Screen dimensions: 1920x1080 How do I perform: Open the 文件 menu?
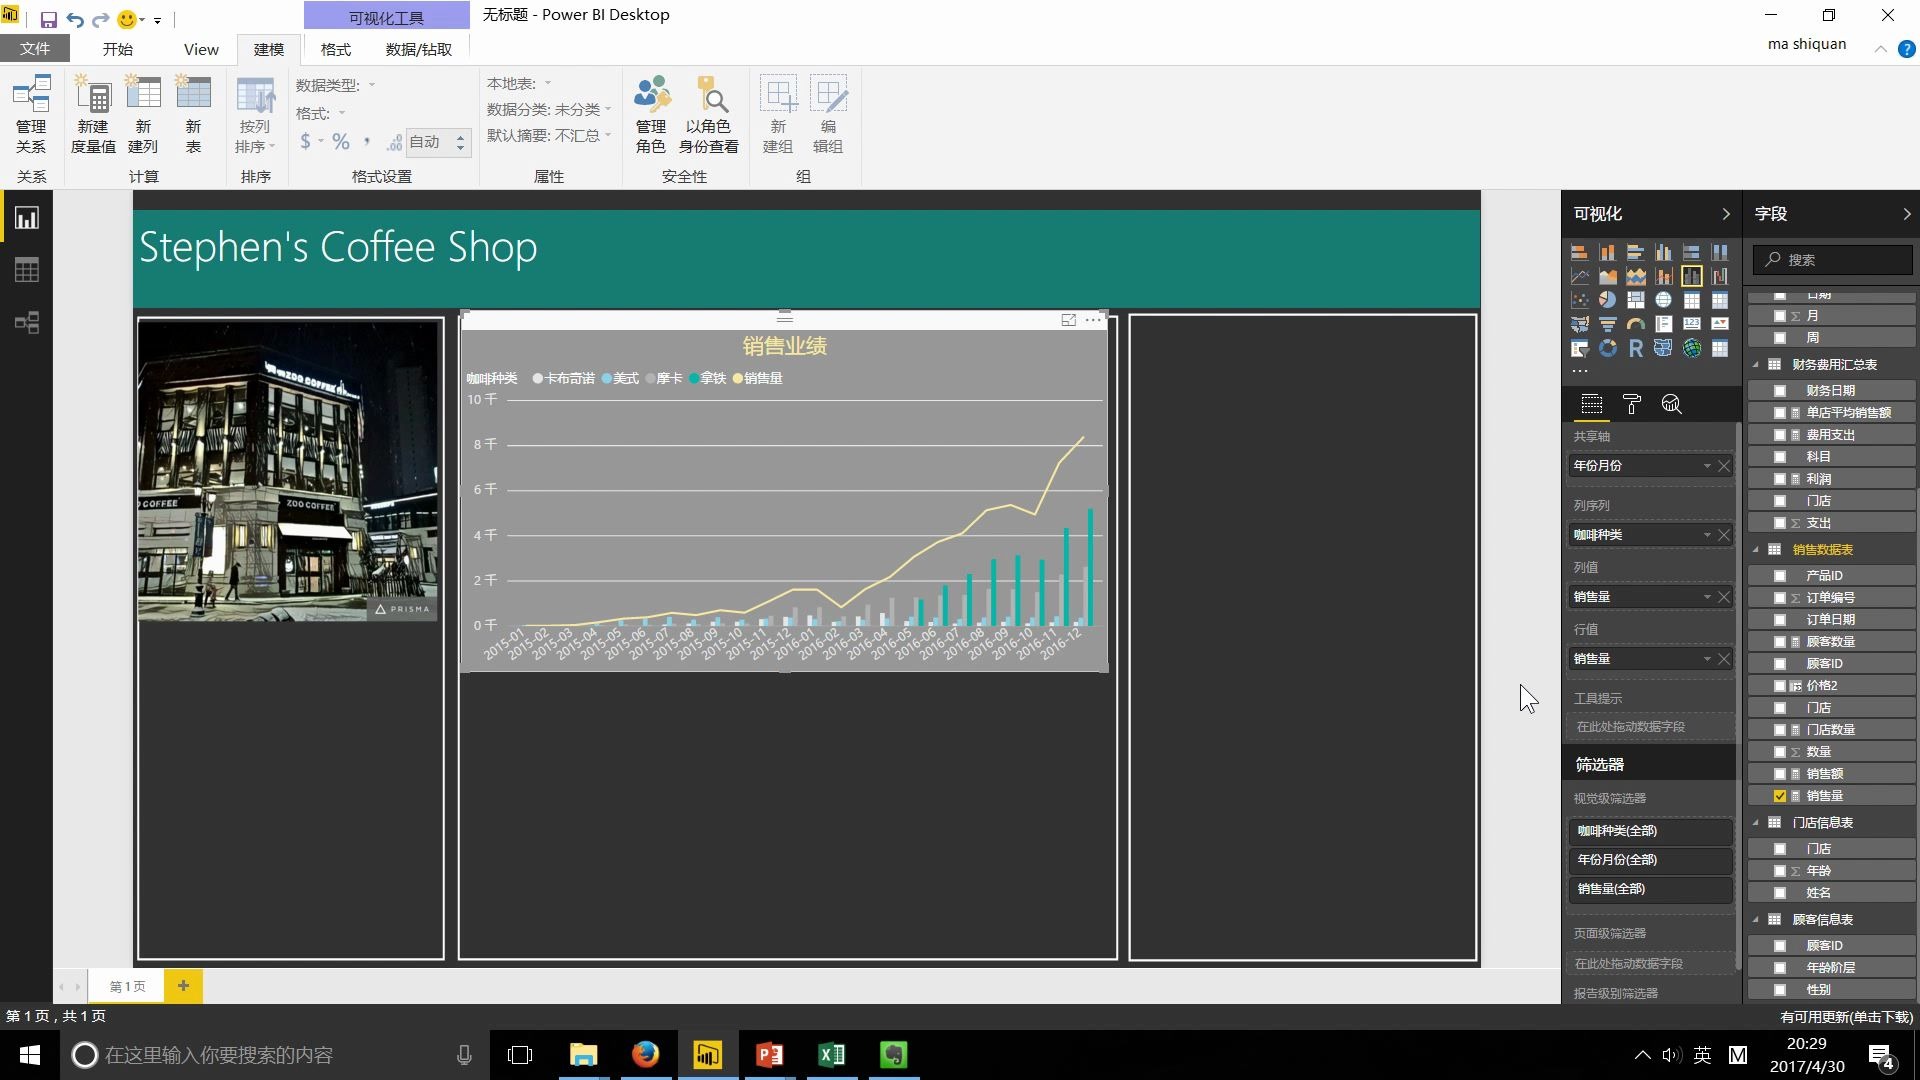tap(35, 49)
